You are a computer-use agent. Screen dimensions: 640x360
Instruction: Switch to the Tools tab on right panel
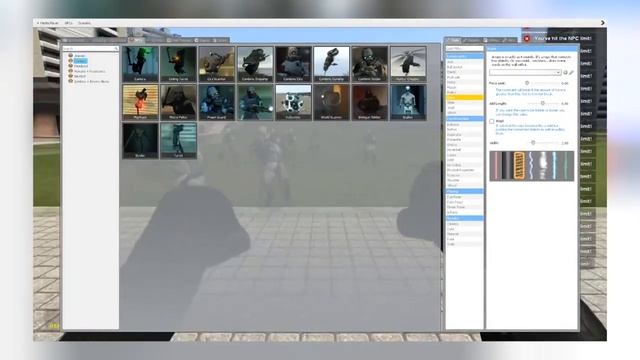(x=453, y=40)
